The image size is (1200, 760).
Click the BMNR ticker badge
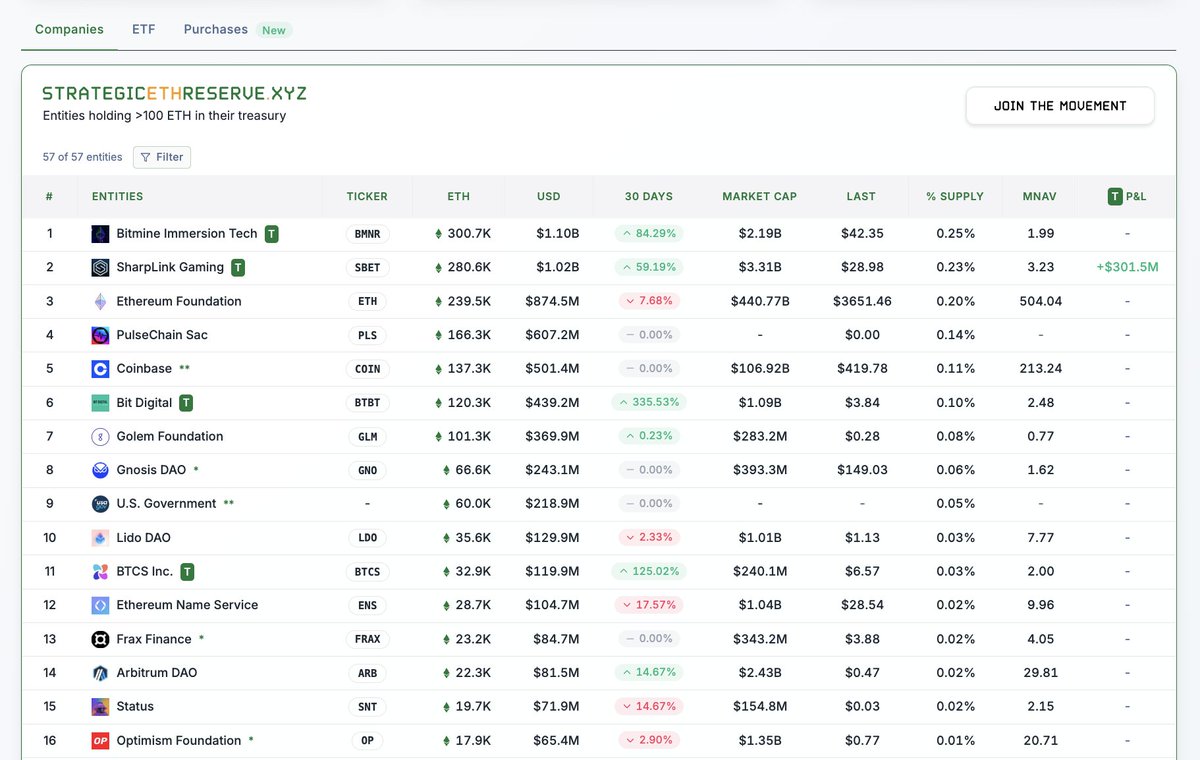point(367,234)
